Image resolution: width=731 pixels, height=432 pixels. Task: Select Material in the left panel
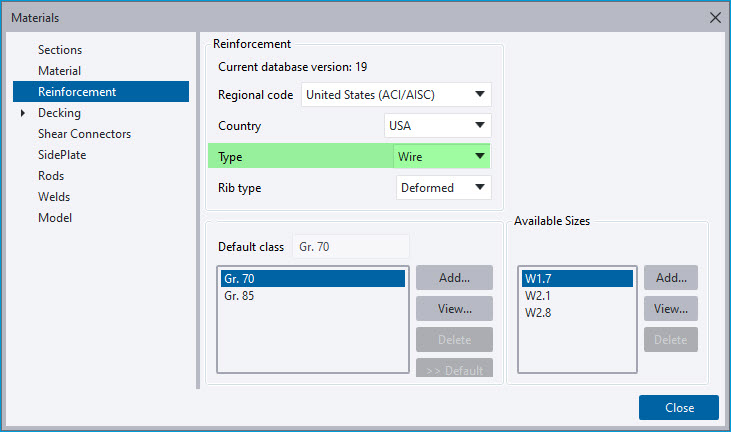[x=59, y=70]
